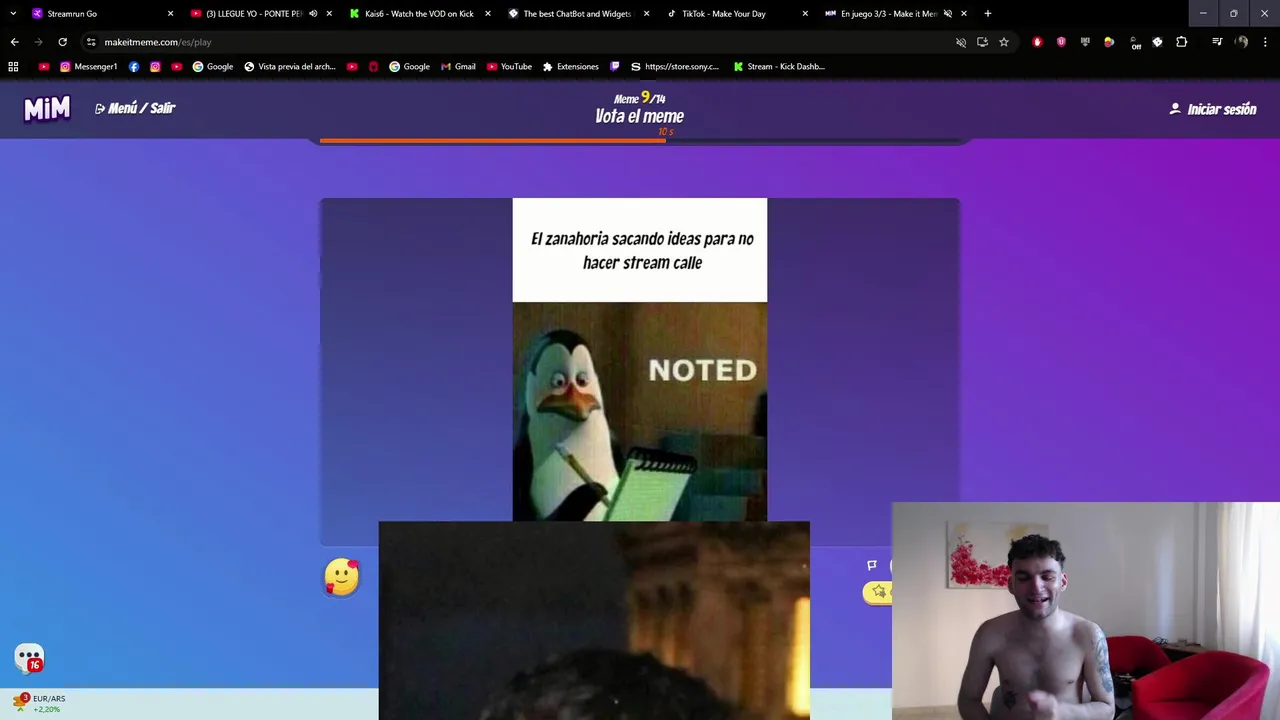The width and height of the screenshot is (1280, 720).
Task: Click the vote timer progress bar
Action: (640, 141)
